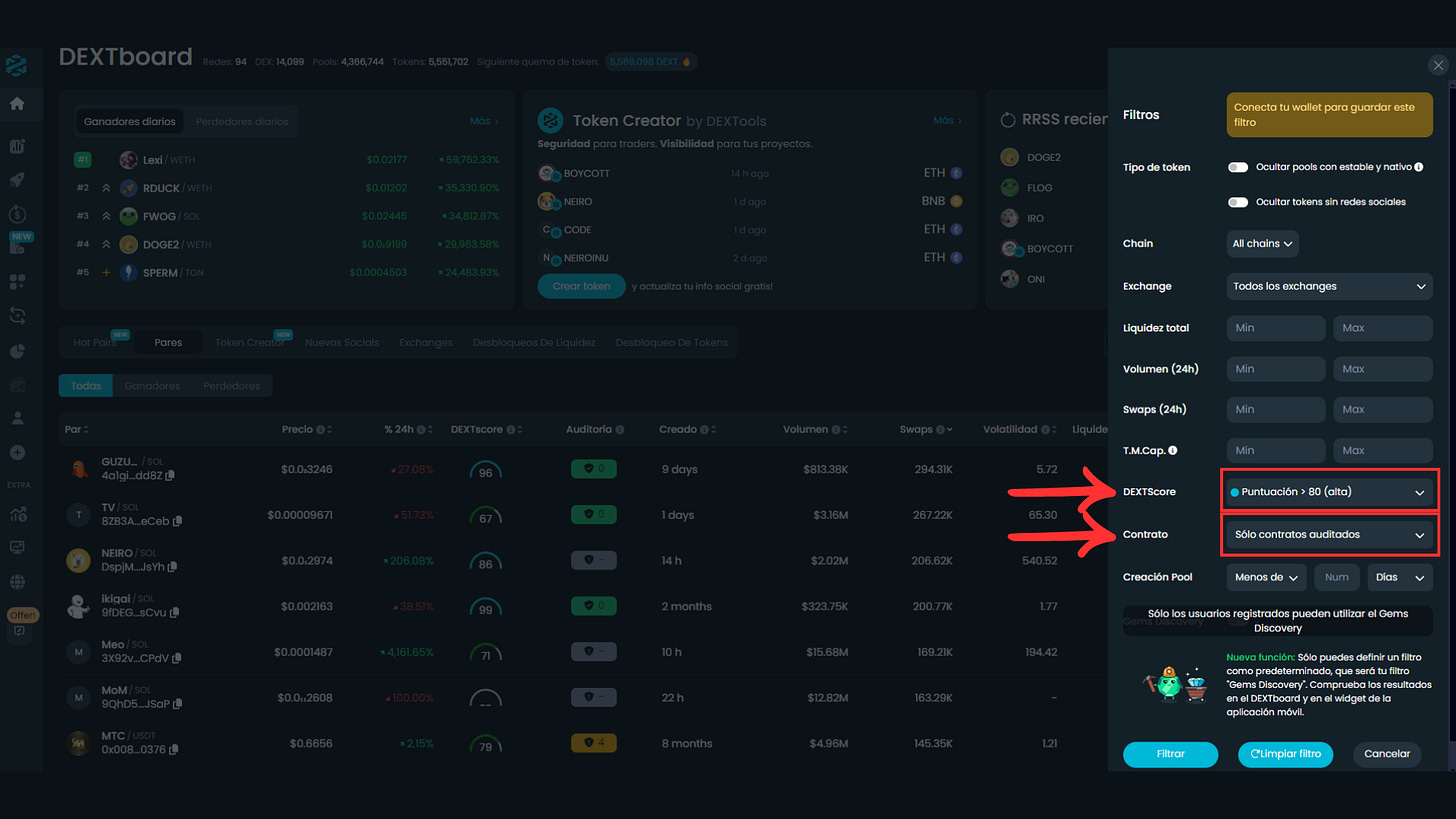Select Perdedores diarios tab

click(x=241, y=122)
